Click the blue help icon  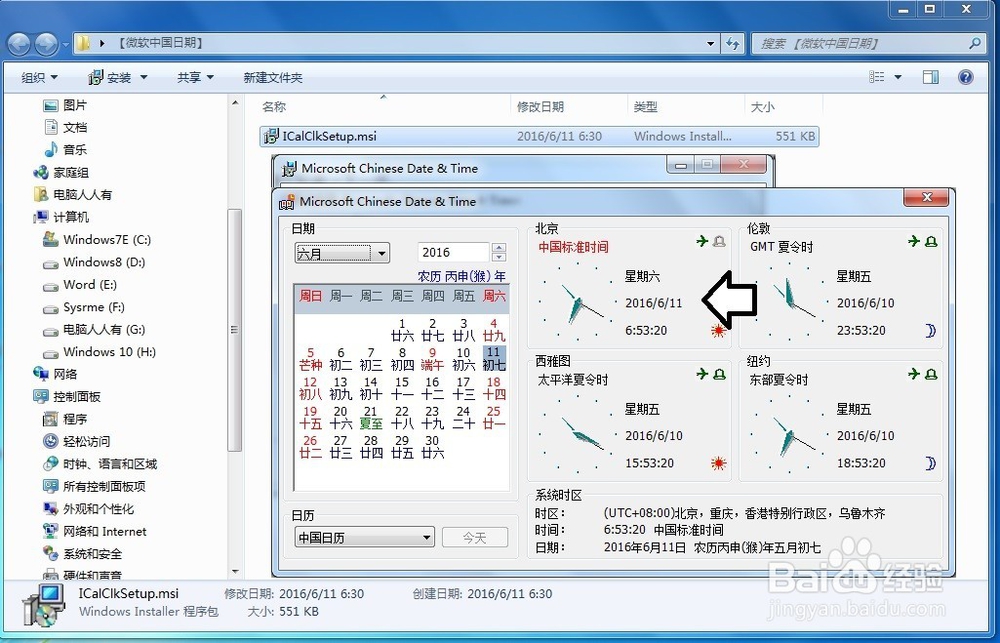966,77
